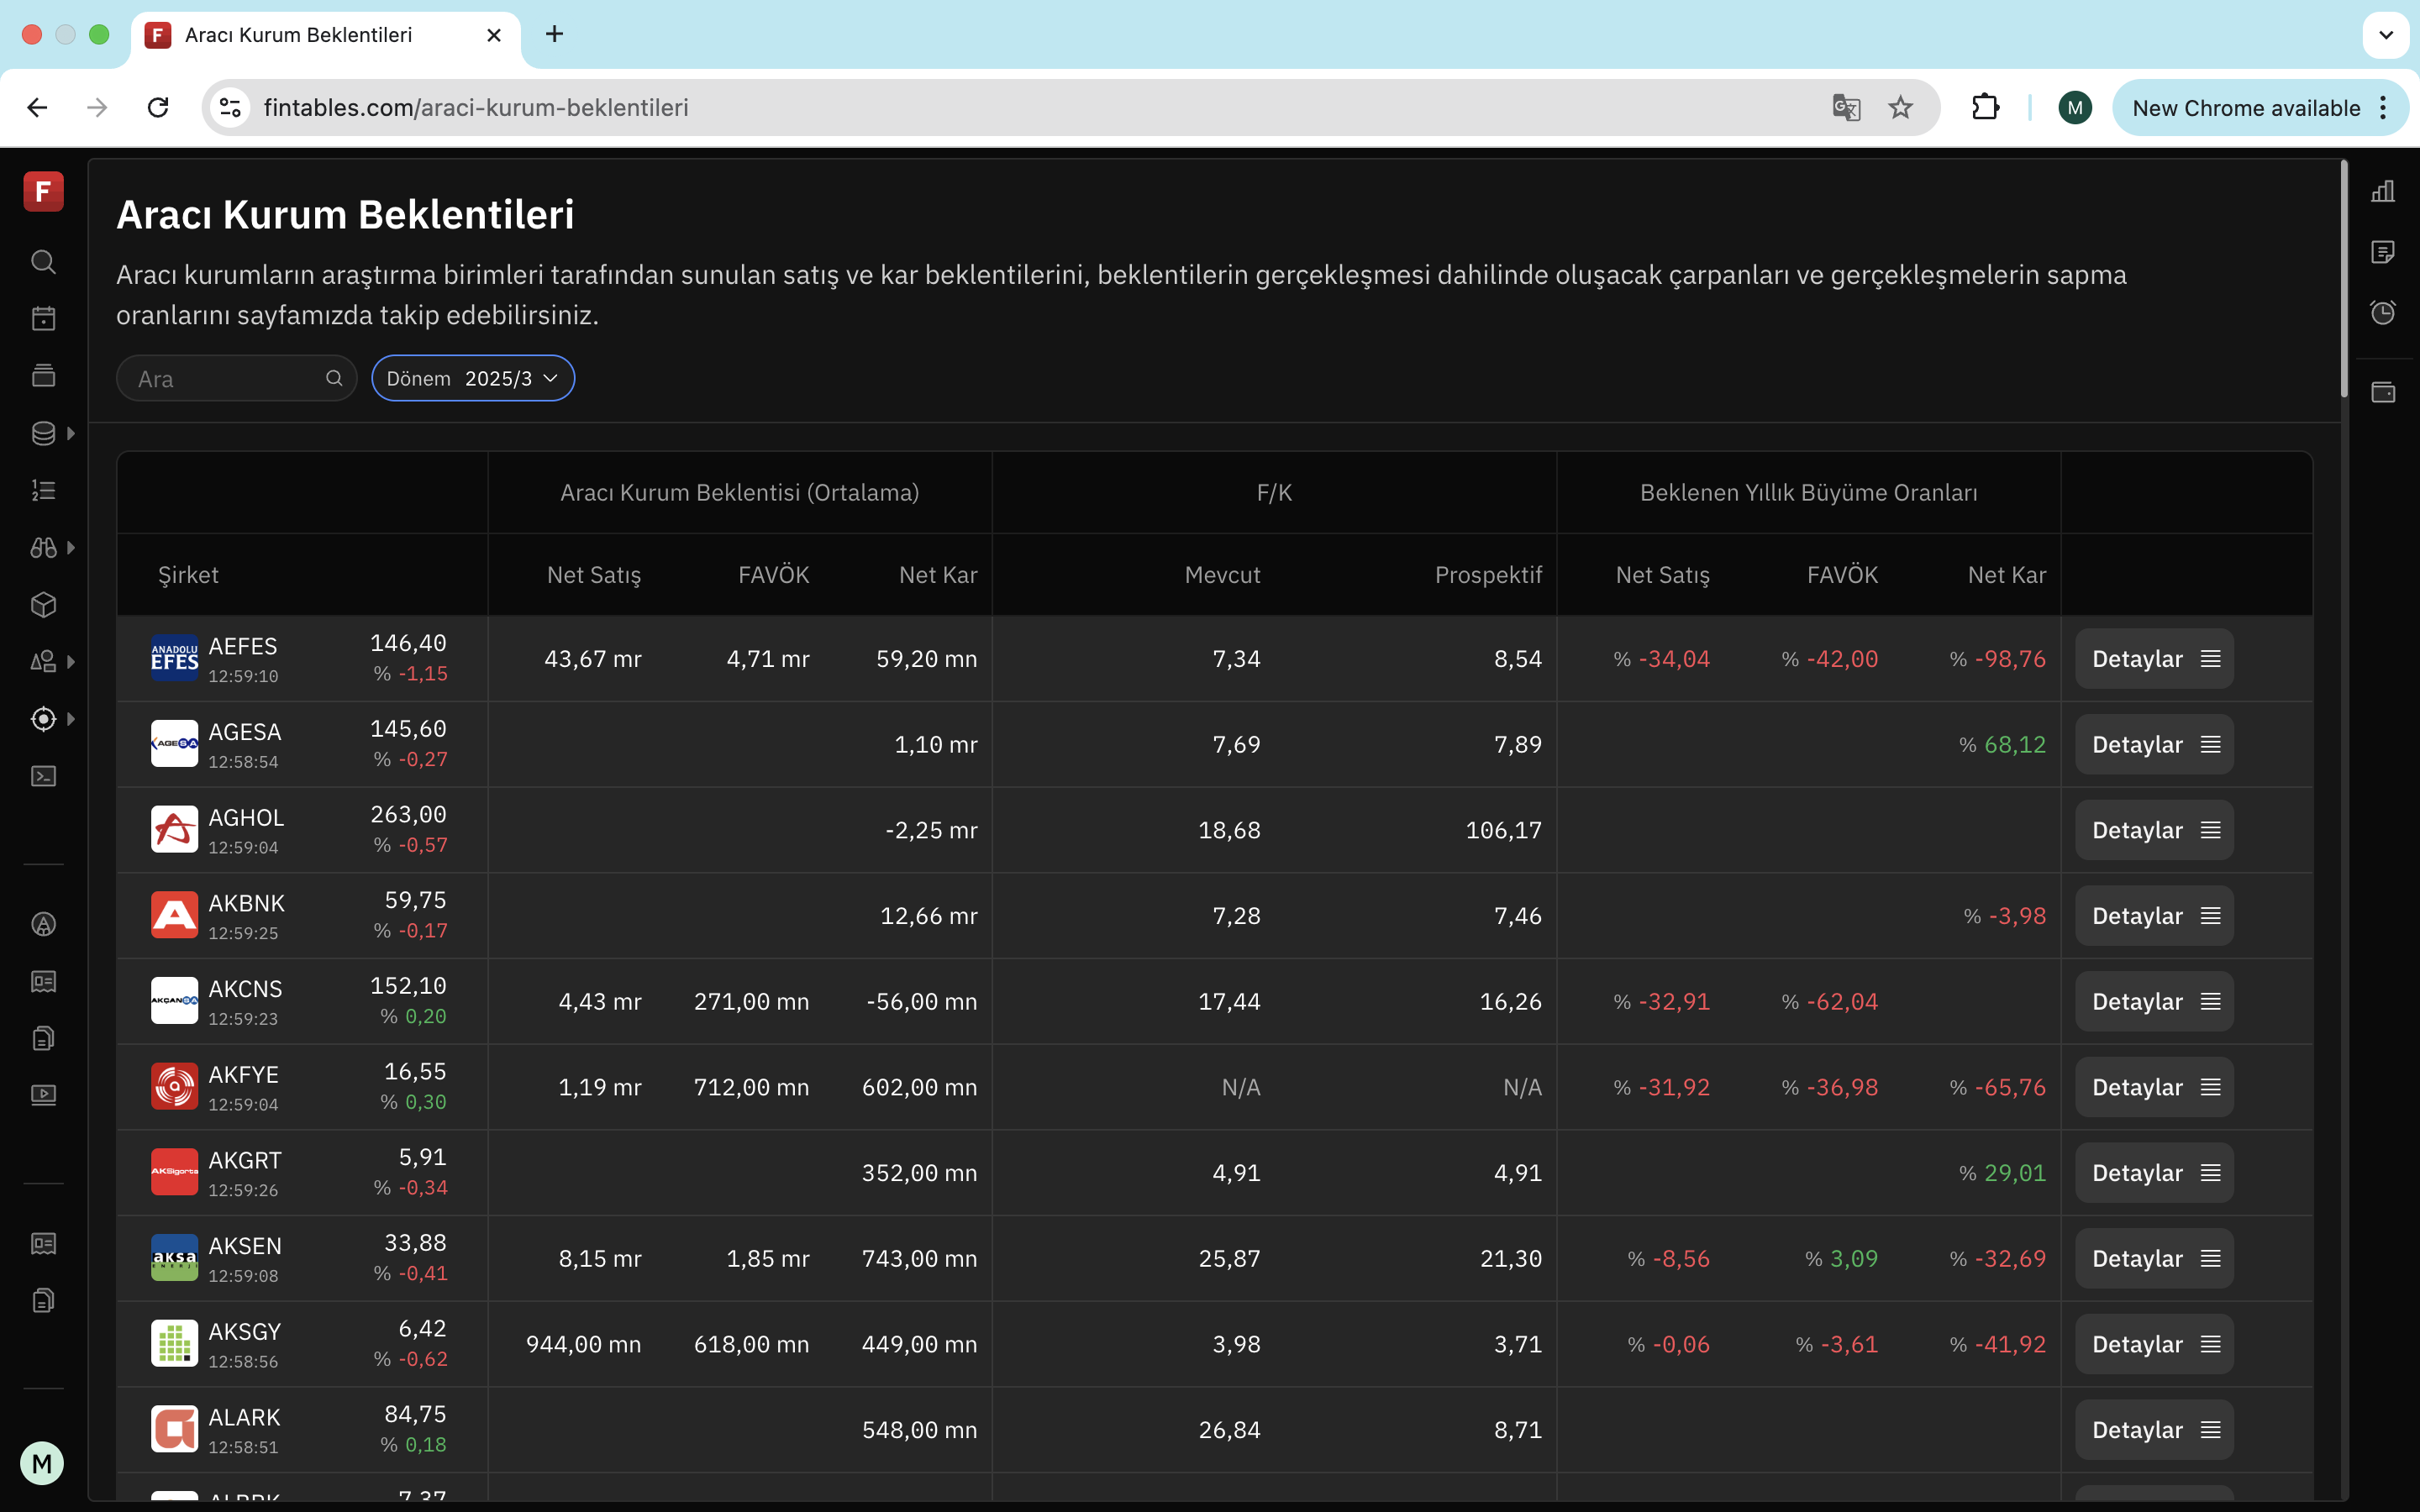Screen dimensions: 2420x1512
Task: Open the shapes sidebar icon
Action: pos(43,662)
